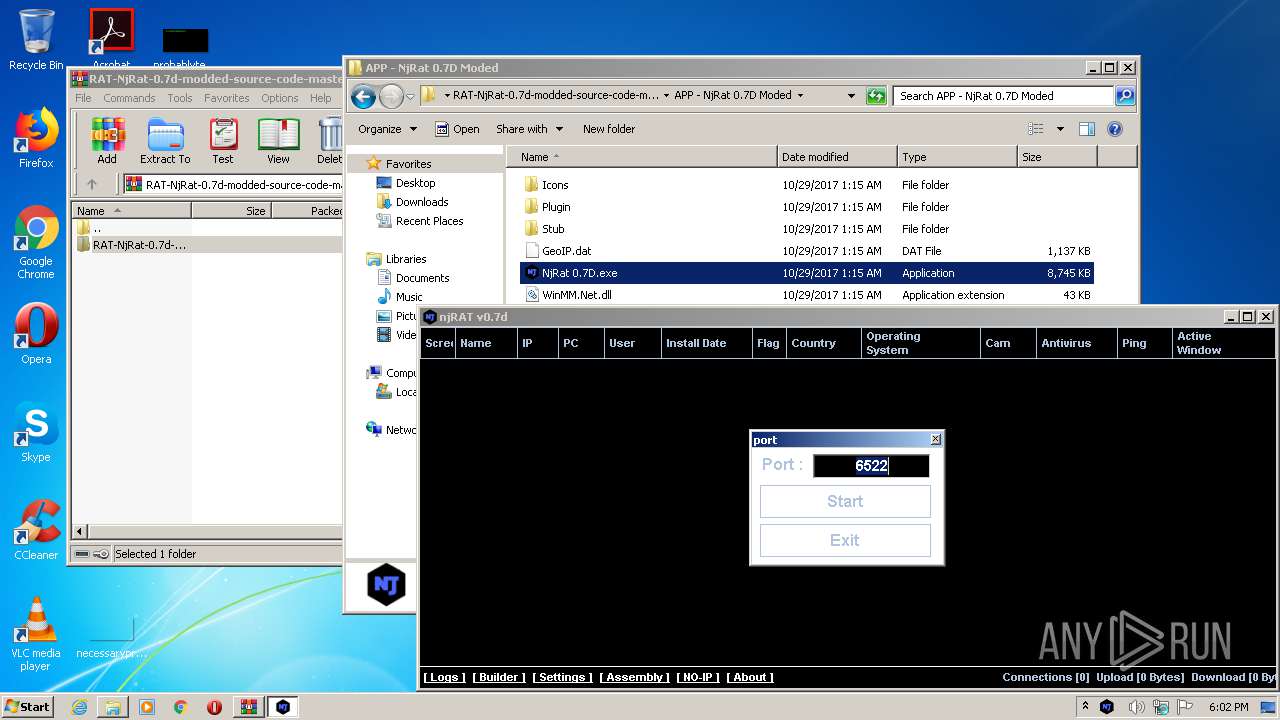1280x720 pixels.
Task: Open Explorer help icon
Action: (1115, 129)
